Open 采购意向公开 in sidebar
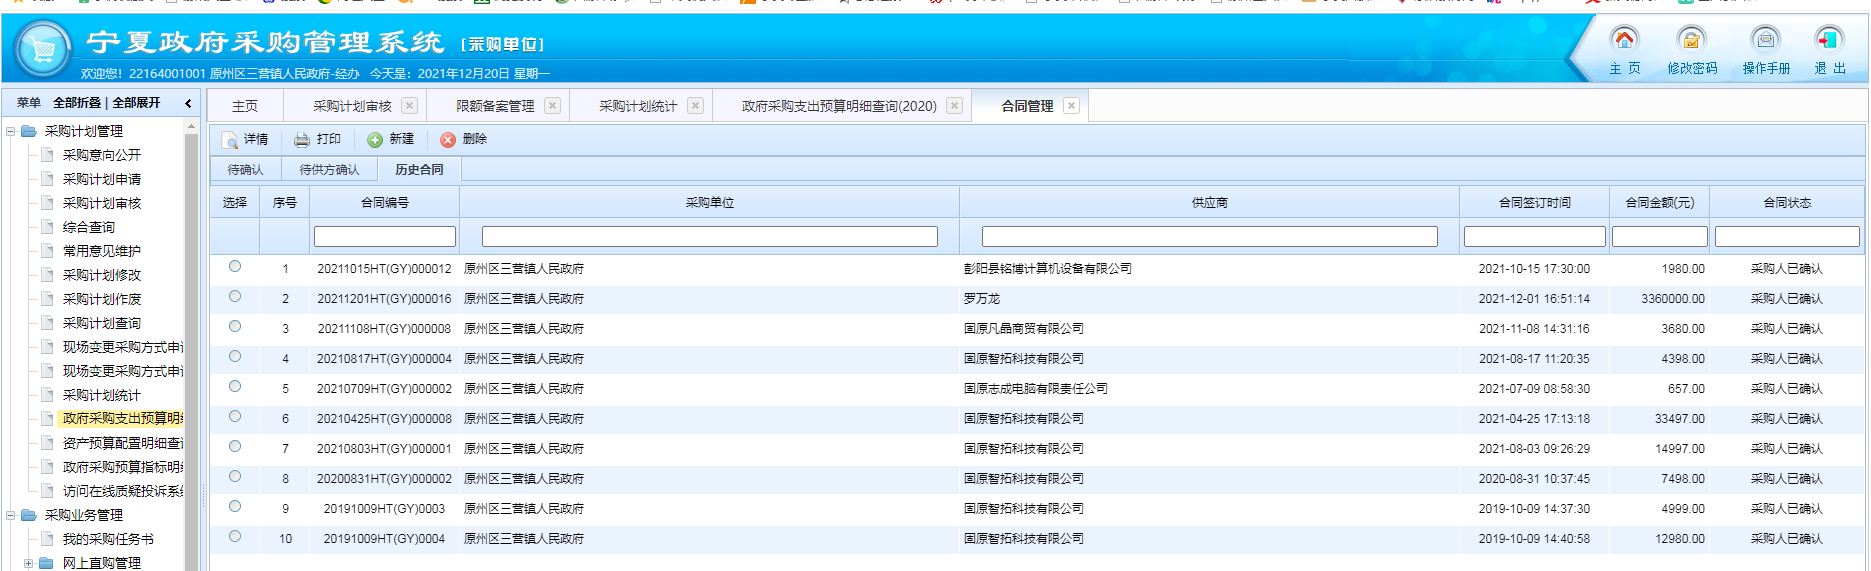The image size is (1871, 571). [x=102, y=155]
